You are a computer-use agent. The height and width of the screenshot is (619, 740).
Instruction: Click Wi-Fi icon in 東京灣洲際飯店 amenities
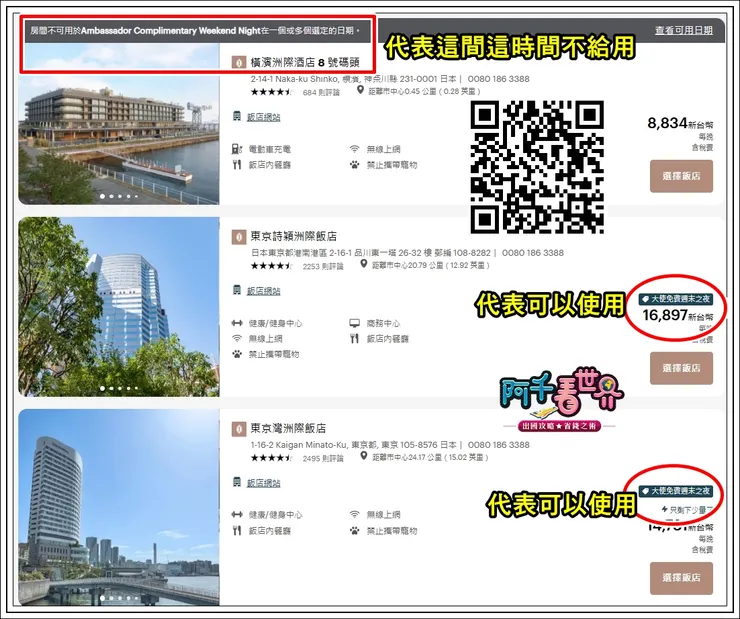click(x=354, y=515)
